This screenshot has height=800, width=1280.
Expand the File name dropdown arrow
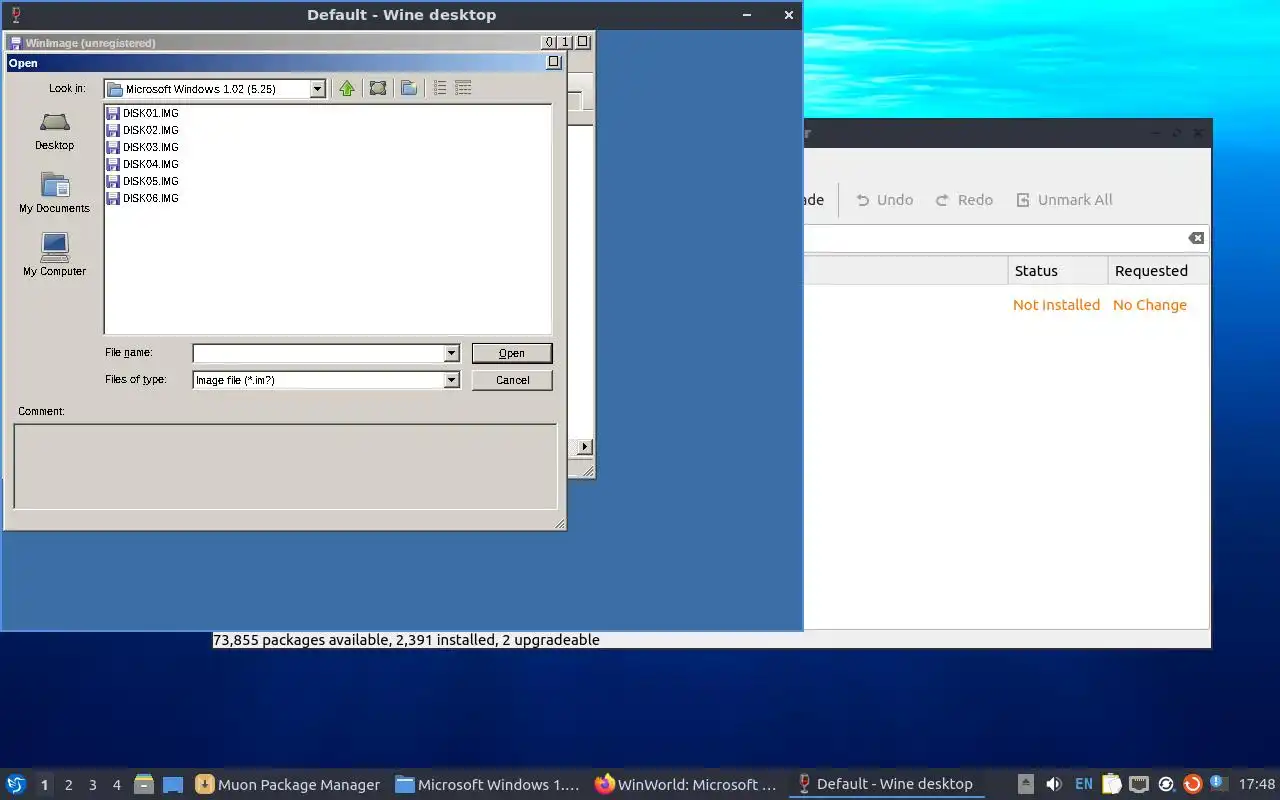pos(451,353)
